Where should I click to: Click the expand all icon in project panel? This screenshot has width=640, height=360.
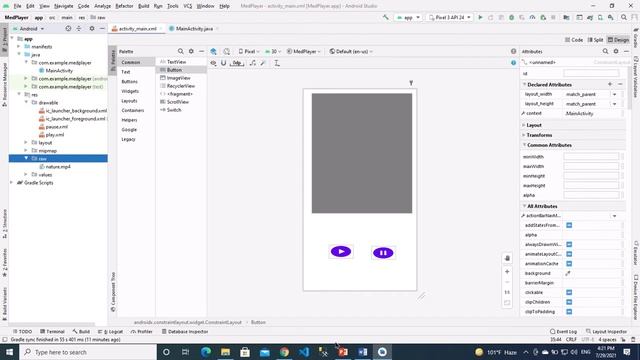79,29
